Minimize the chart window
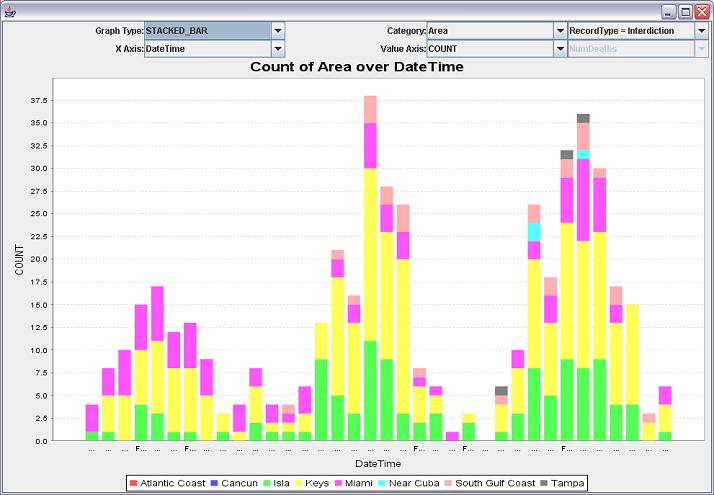The height and width of the screenshot is (495, 714). pos(668,12)
